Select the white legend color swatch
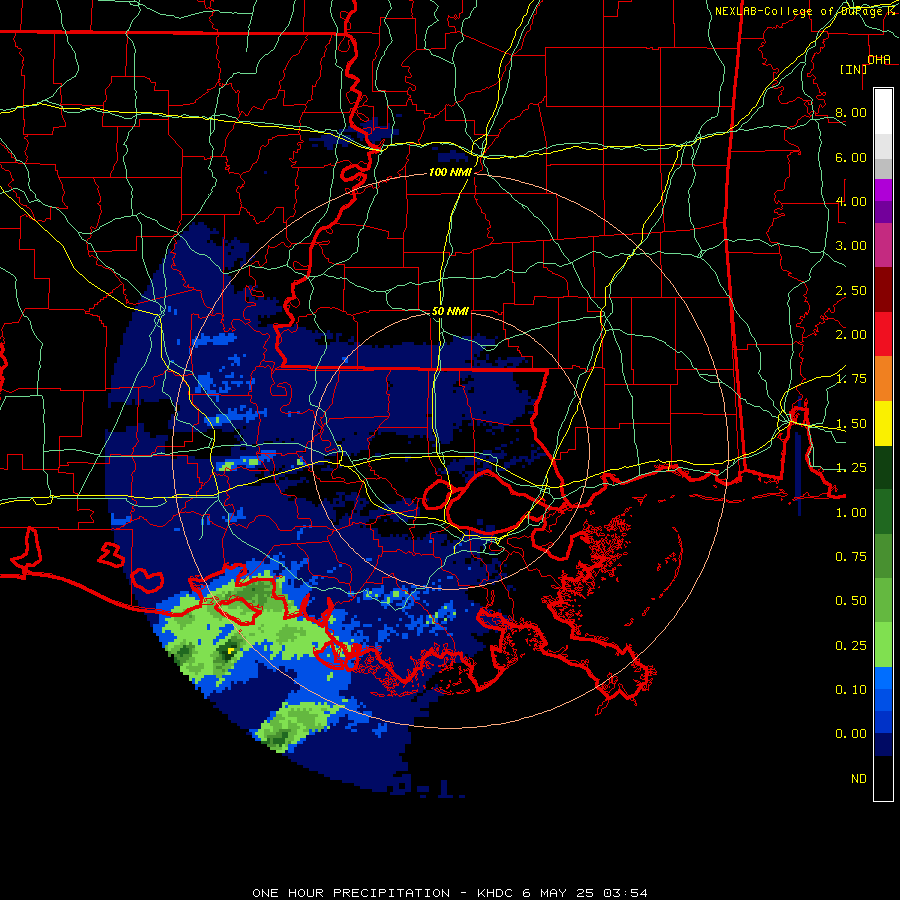900x900 pixels. point(883,112)
